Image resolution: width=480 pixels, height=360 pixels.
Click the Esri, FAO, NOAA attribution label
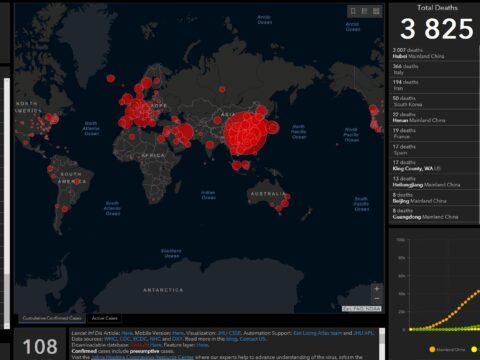(362, 309)
